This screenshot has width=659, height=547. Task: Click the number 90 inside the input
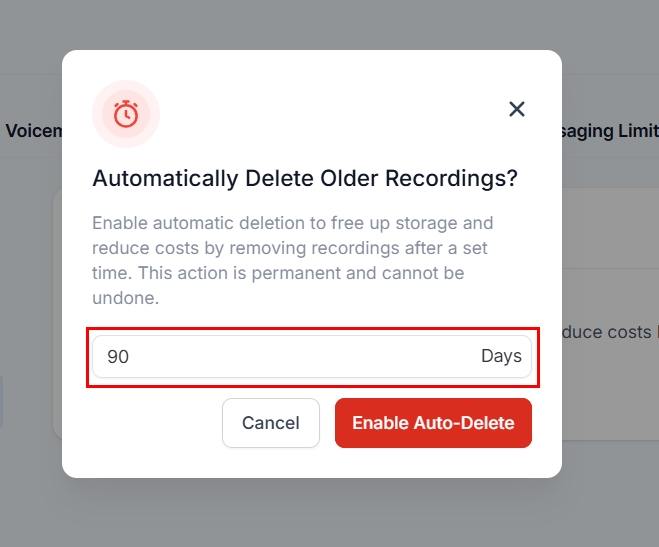(x=118, y=357)
